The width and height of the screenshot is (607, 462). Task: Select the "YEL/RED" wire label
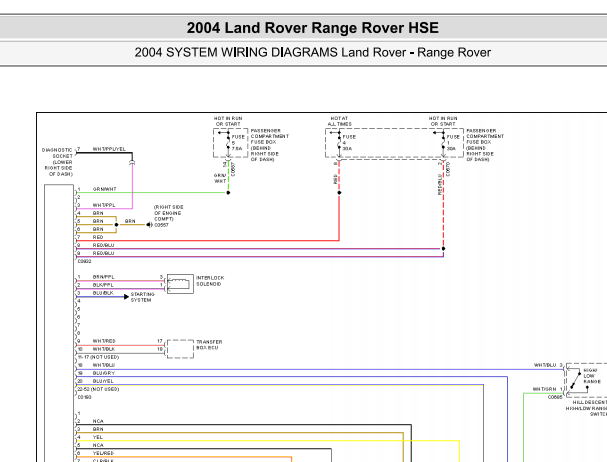point(103,453)
